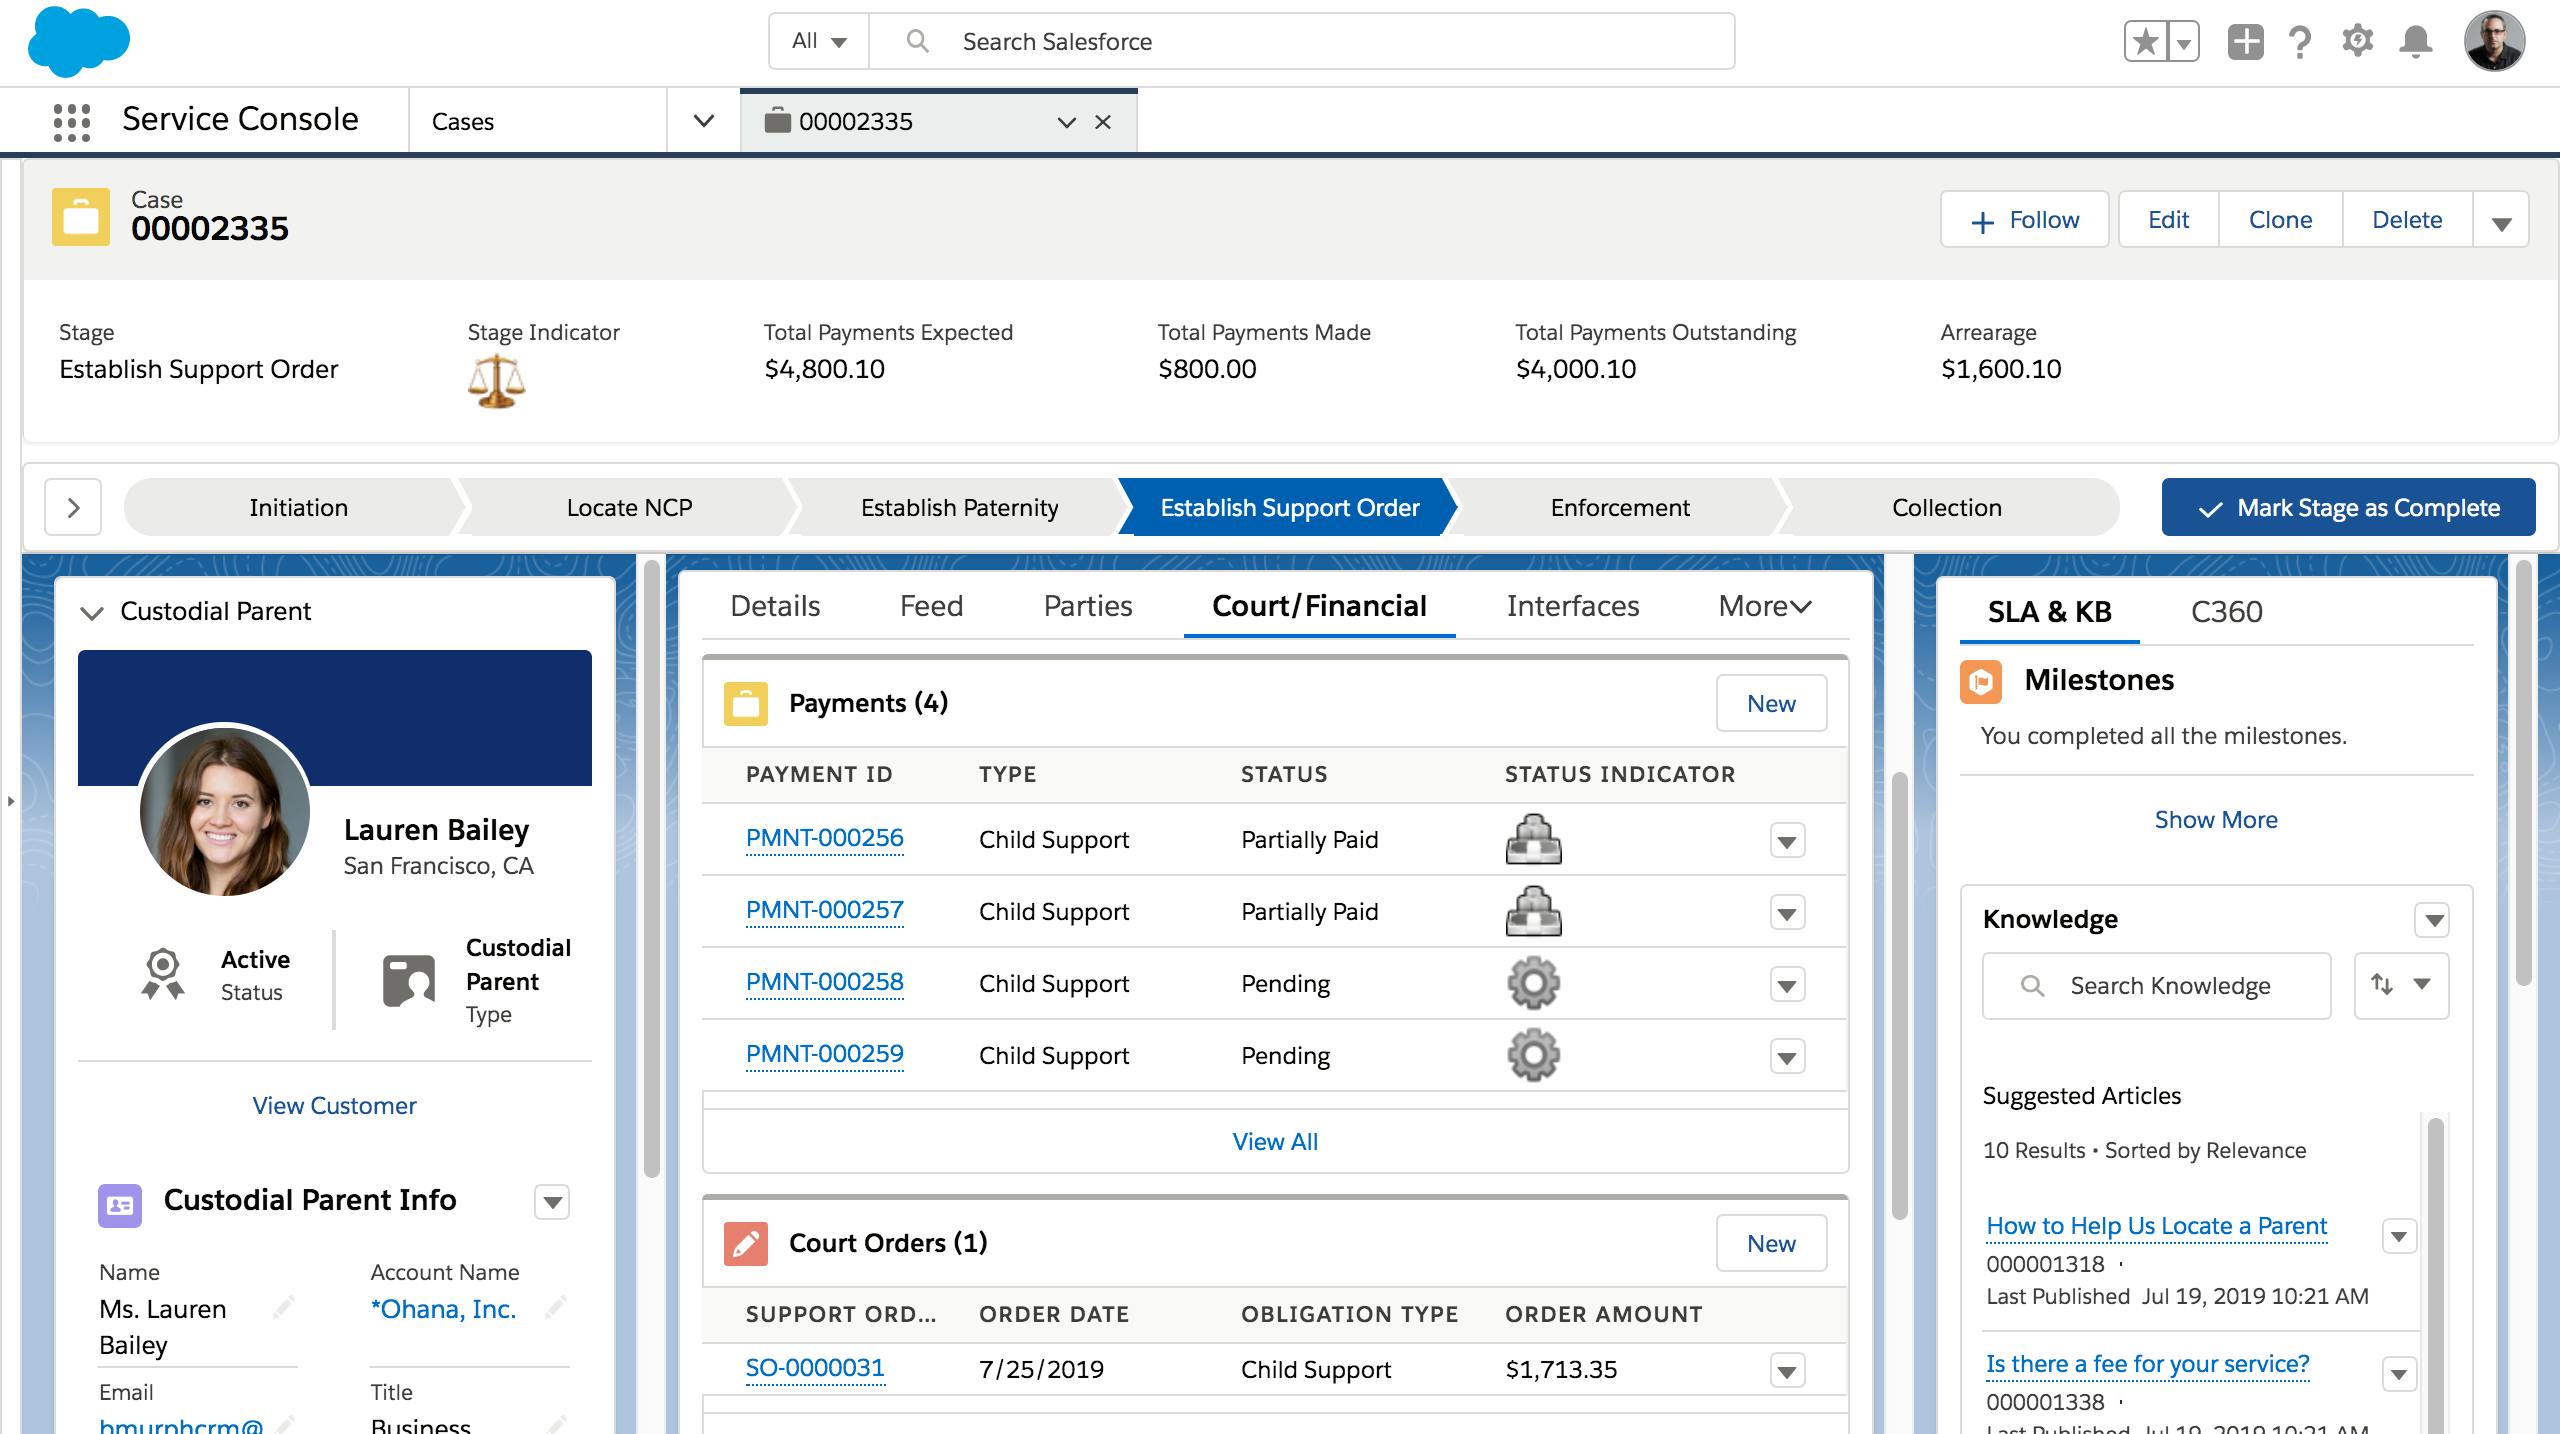Open the More tabs menu
The height and width of the screenshot is (1434, 2560).
[1765, 606]
